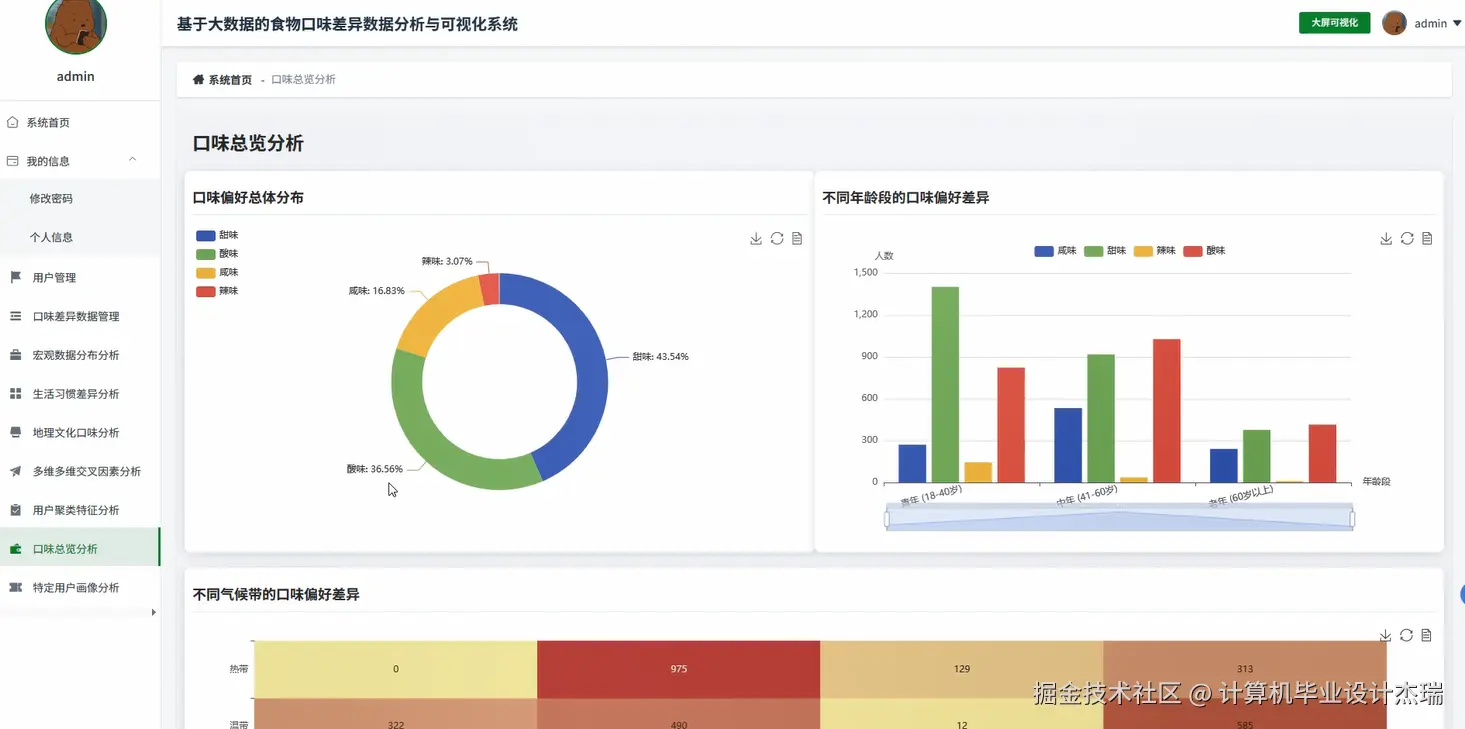Refresh the 口味偏好总体分布 pie chart
1465x729 pixels.
(x=777, y=239)
